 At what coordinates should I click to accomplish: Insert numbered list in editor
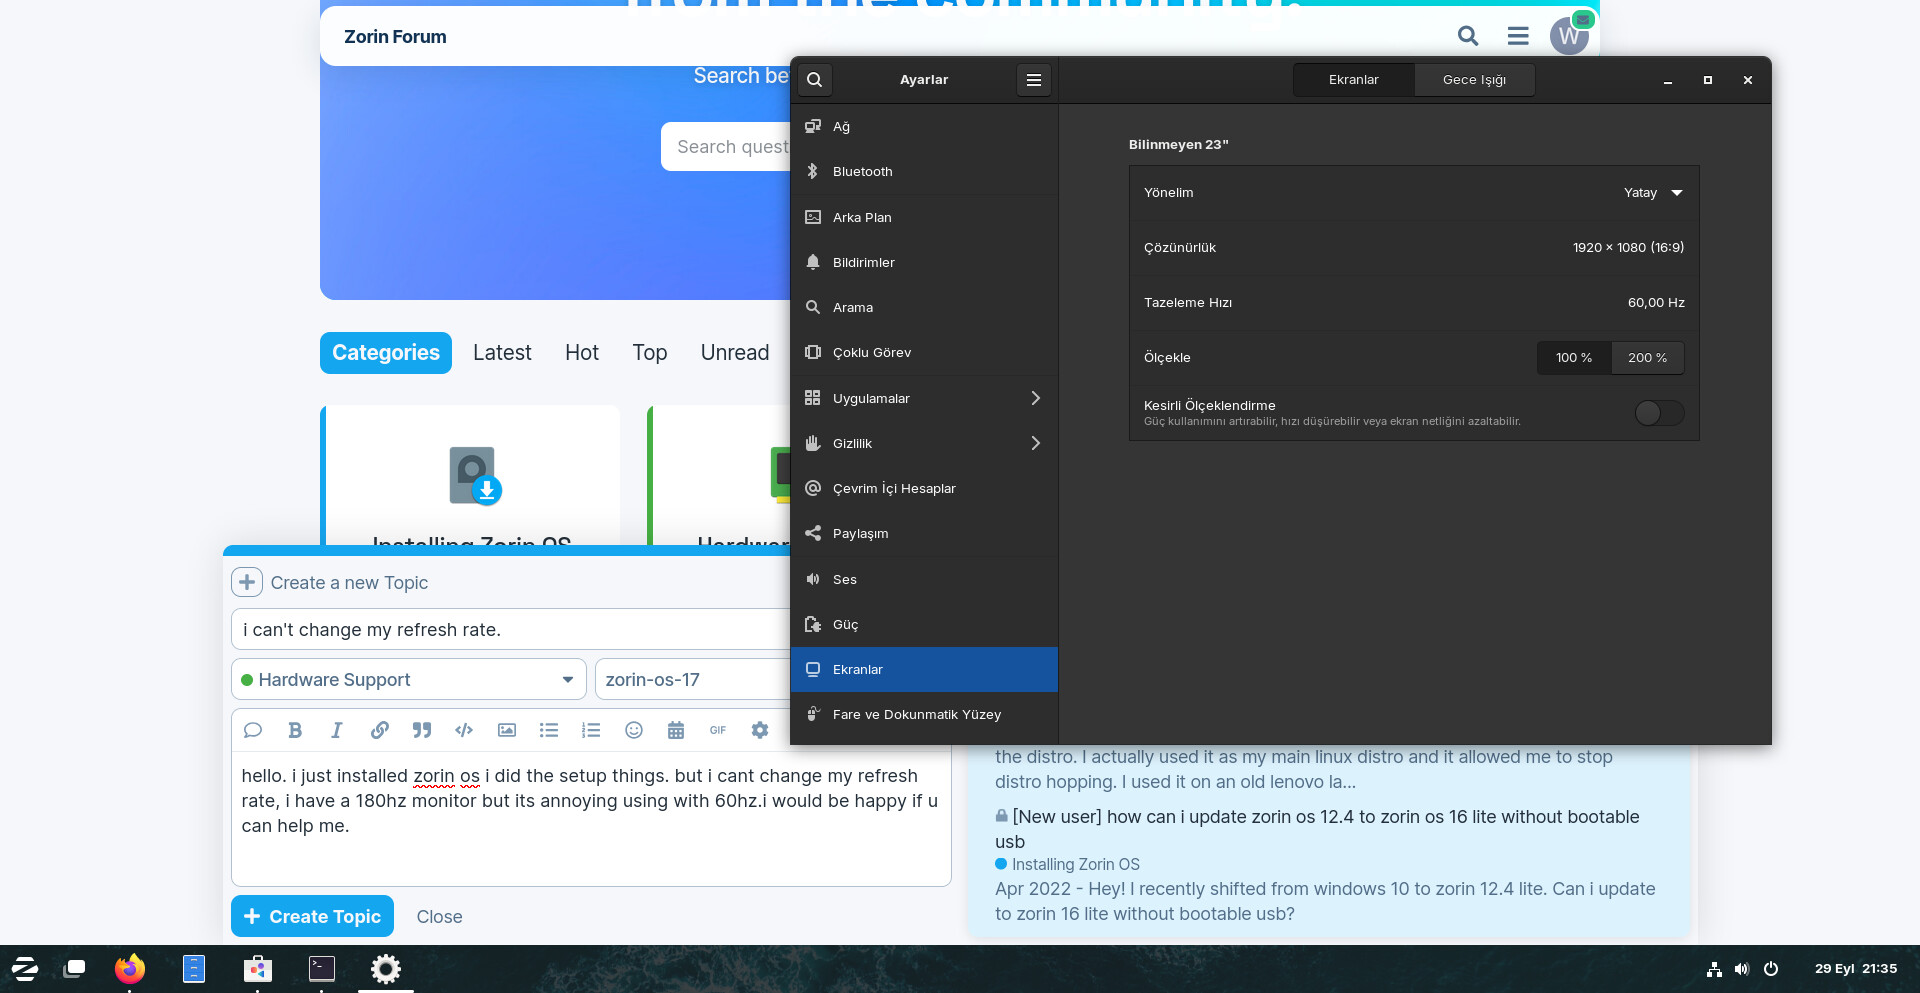[x=591, y=730]
